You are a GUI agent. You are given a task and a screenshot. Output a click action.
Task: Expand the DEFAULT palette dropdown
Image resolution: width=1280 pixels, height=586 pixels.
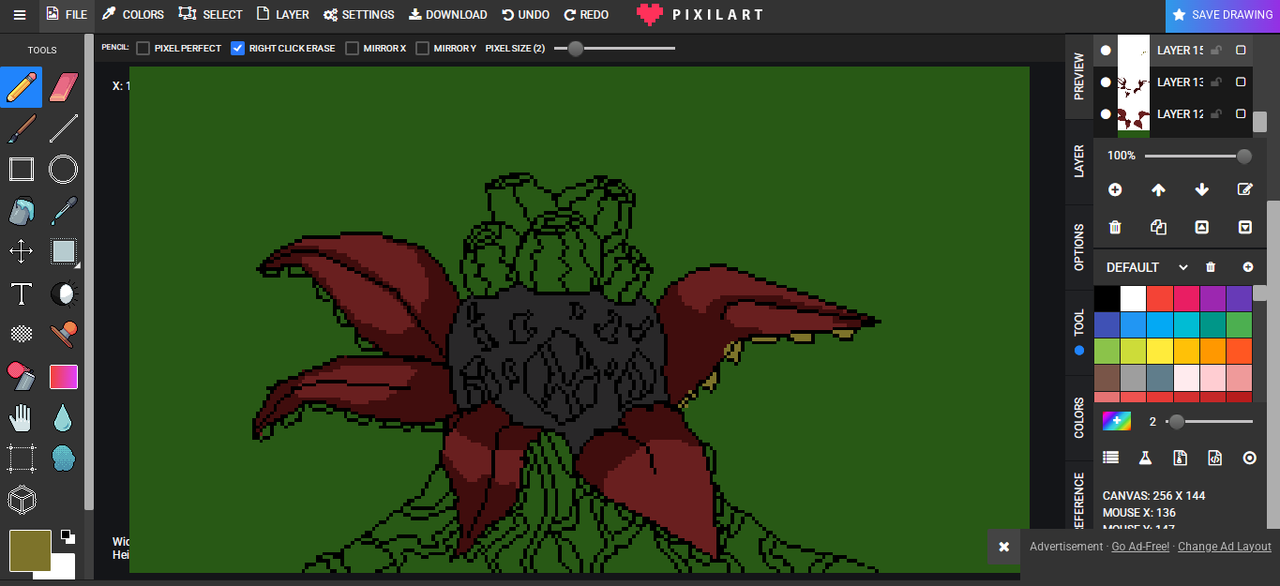pyautogui.click(x=1183, y=267)
